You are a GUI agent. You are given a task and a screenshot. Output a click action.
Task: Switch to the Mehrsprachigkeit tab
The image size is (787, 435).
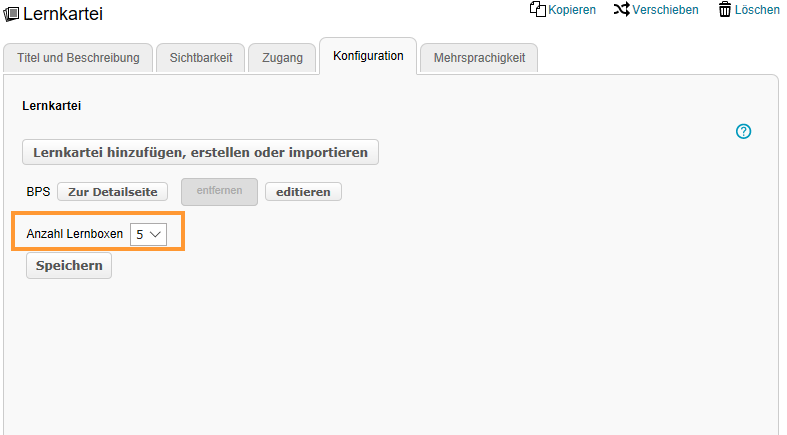pos(479,58)
